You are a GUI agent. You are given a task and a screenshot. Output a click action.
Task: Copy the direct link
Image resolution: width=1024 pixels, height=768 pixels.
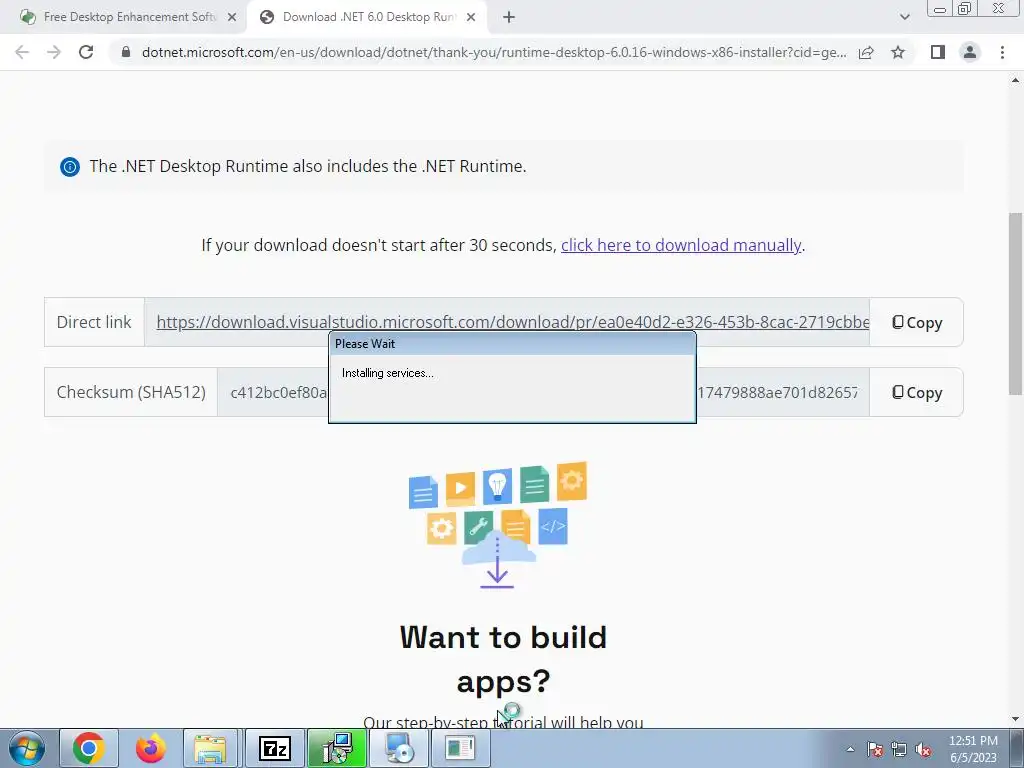[917, 322]
